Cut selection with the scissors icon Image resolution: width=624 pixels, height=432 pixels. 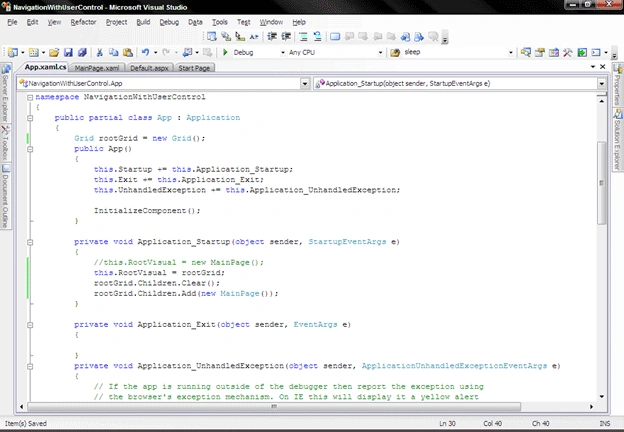click(x=99, y=53)
